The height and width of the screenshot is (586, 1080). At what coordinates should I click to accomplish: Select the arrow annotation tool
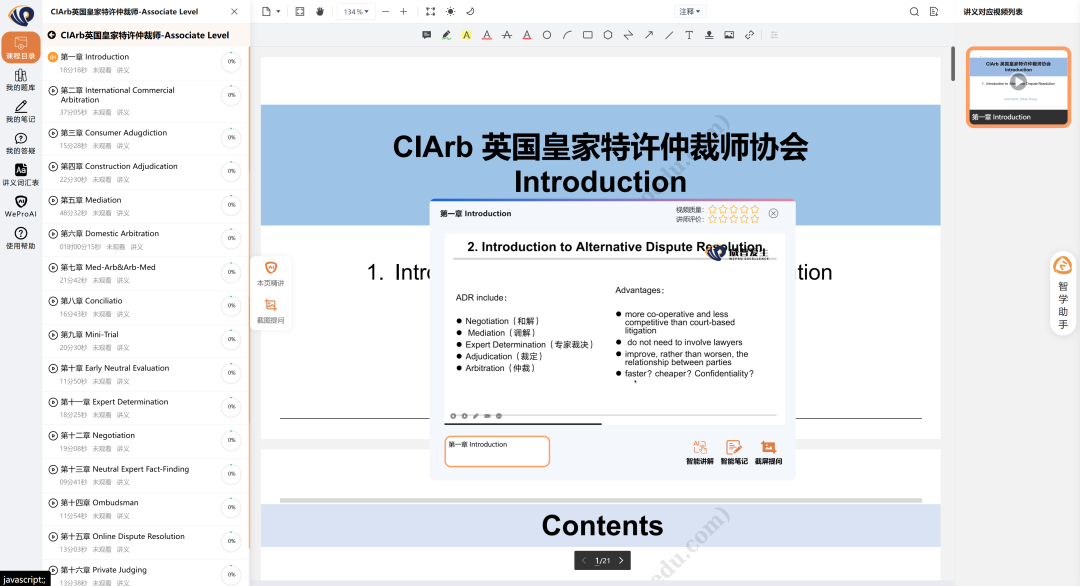click(648, 35)
